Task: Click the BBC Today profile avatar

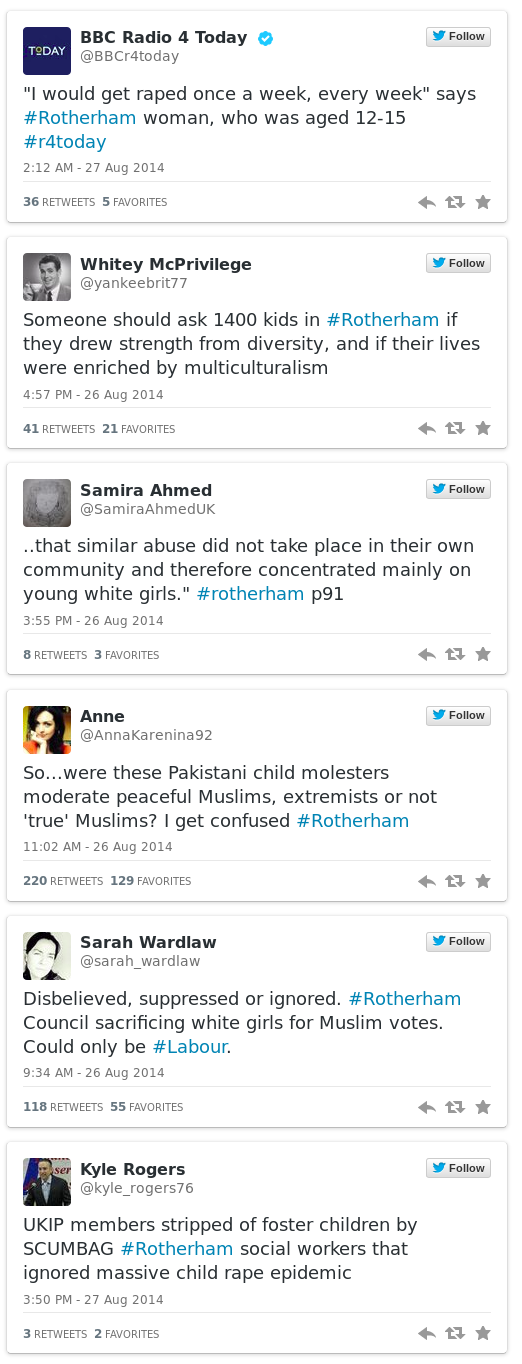Action: coord(47,51)
